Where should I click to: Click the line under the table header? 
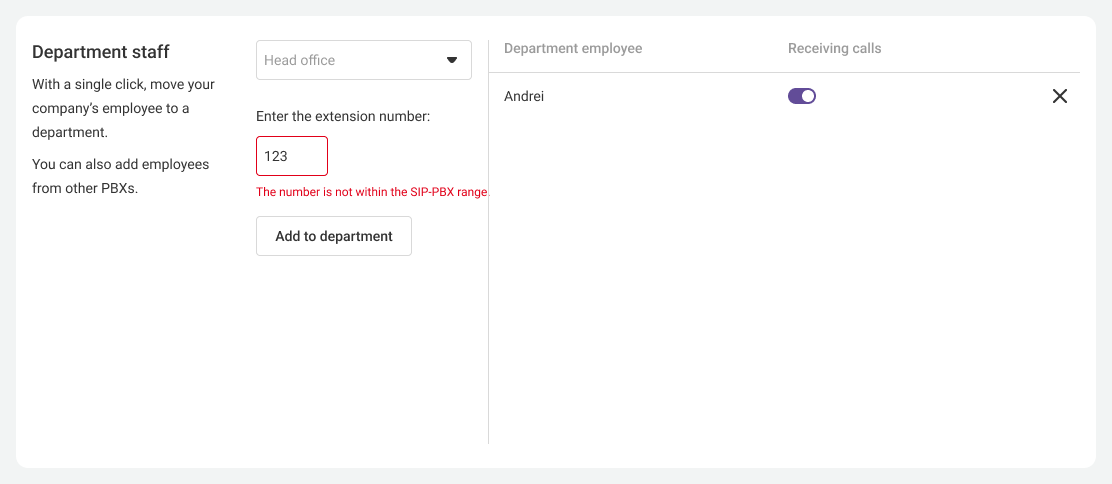point(784,72)
